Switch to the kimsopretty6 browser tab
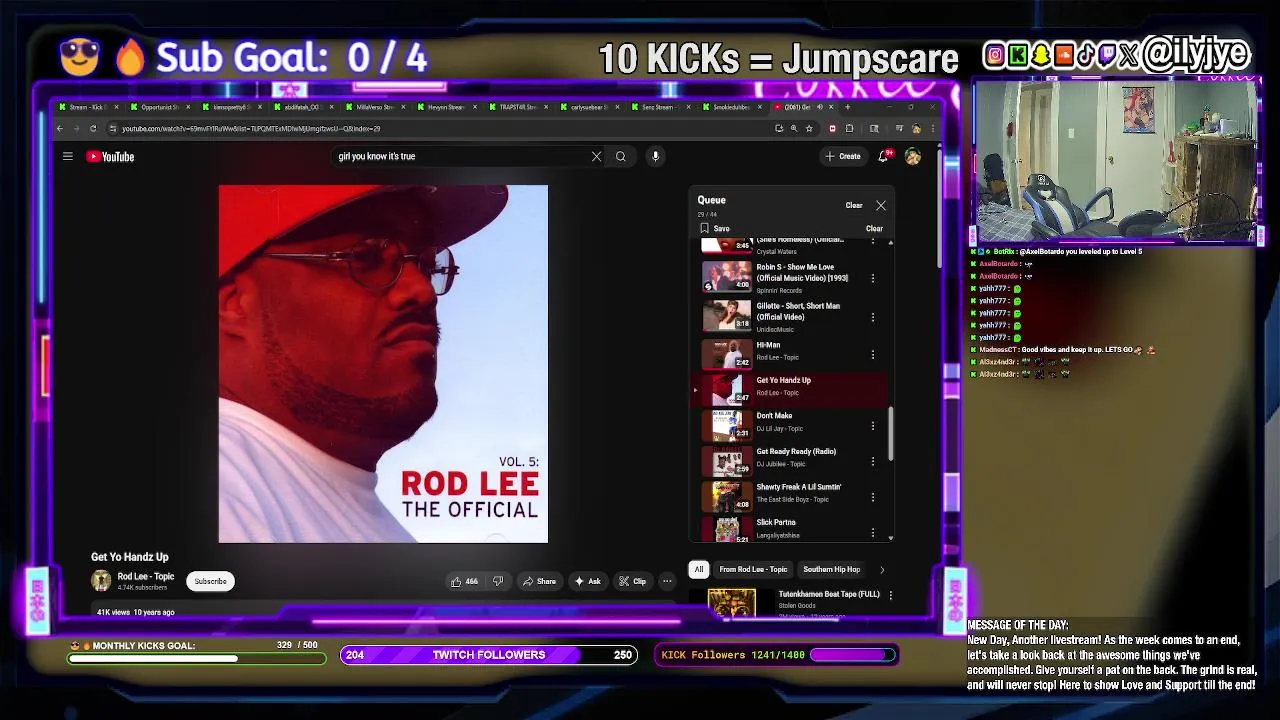 point(230,107)
